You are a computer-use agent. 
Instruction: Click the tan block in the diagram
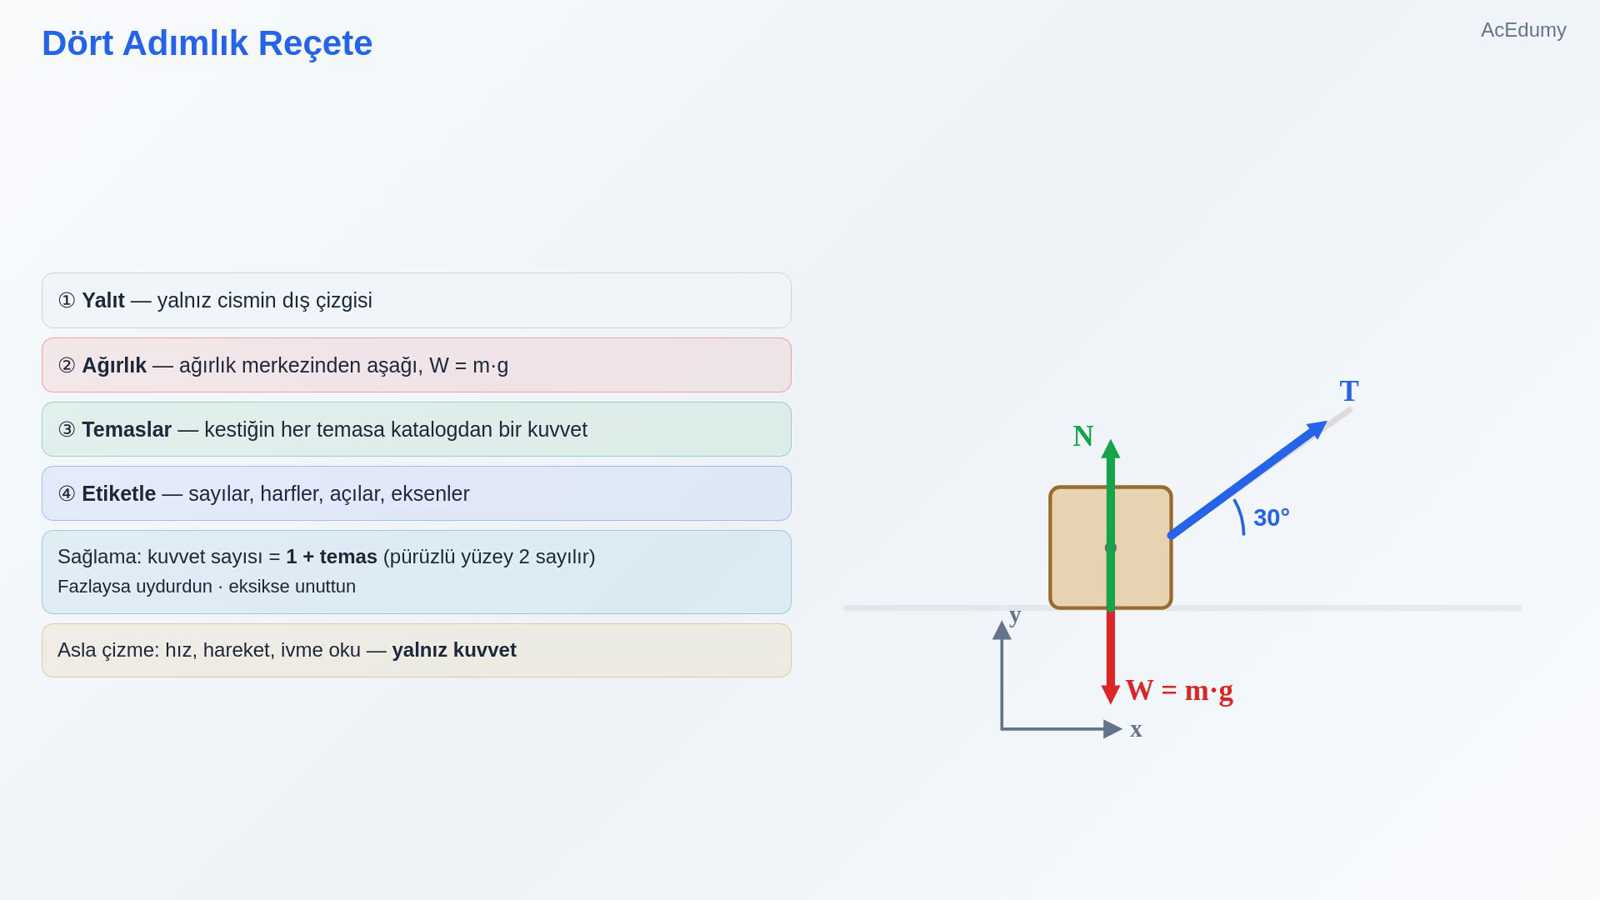pyautogui.click(x=1110, y=547)
